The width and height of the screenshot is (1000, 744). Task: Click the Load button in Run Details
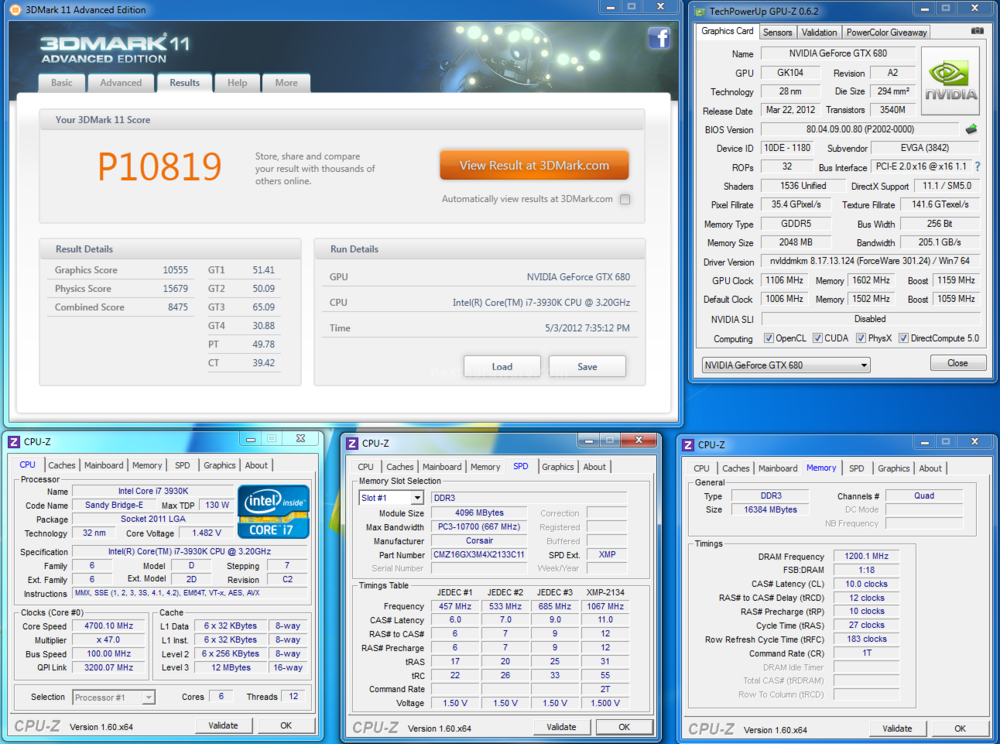click(502, 367)
